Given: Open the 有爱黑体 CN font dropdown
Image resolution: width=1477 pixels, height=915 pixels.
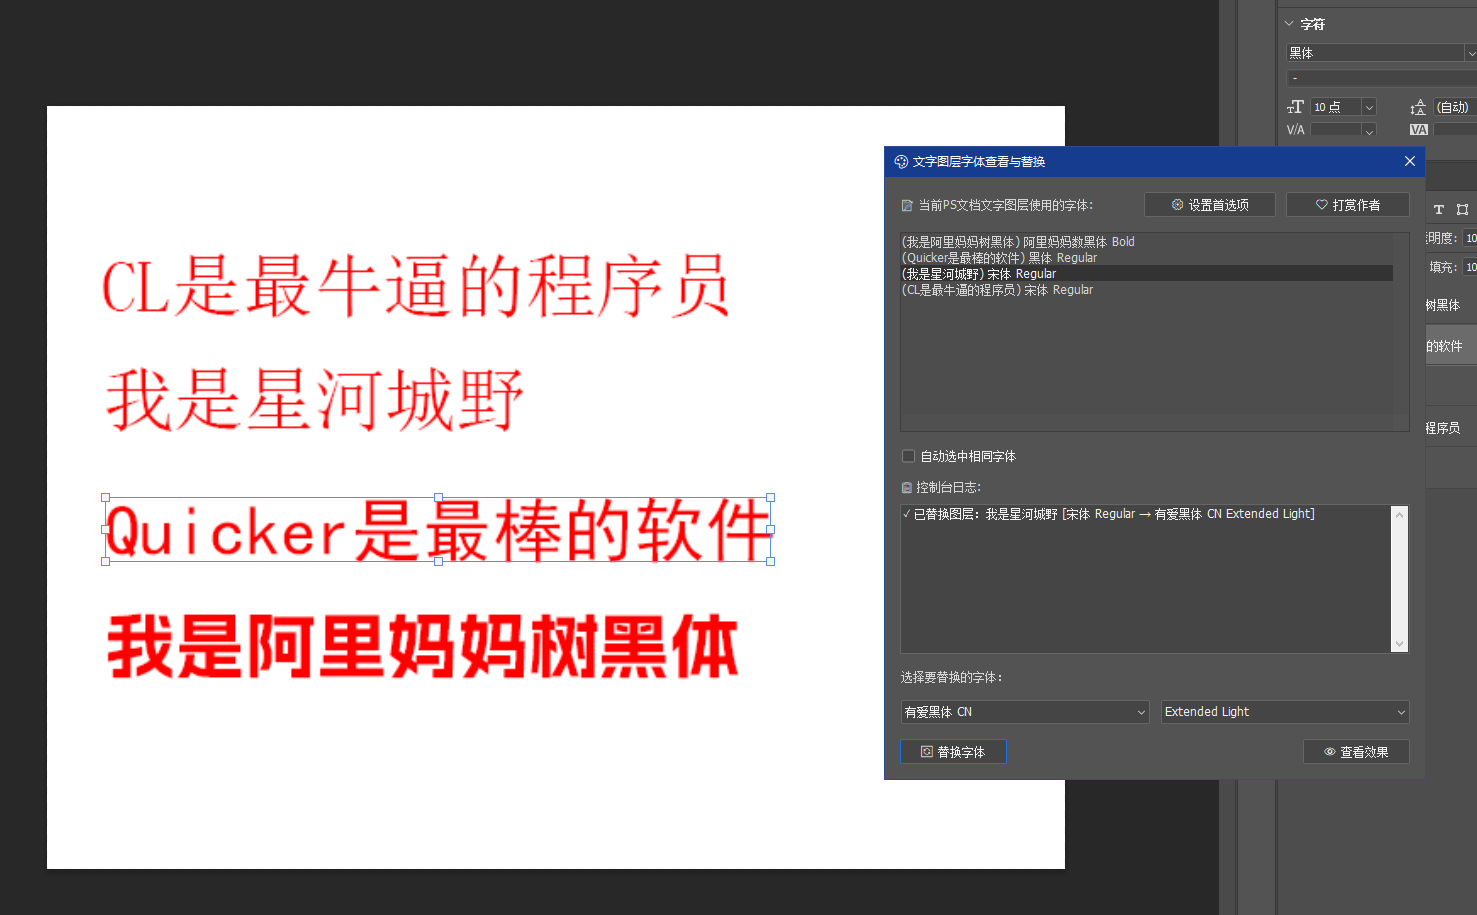Looking at the screenshot, I should coord(1024,712).
